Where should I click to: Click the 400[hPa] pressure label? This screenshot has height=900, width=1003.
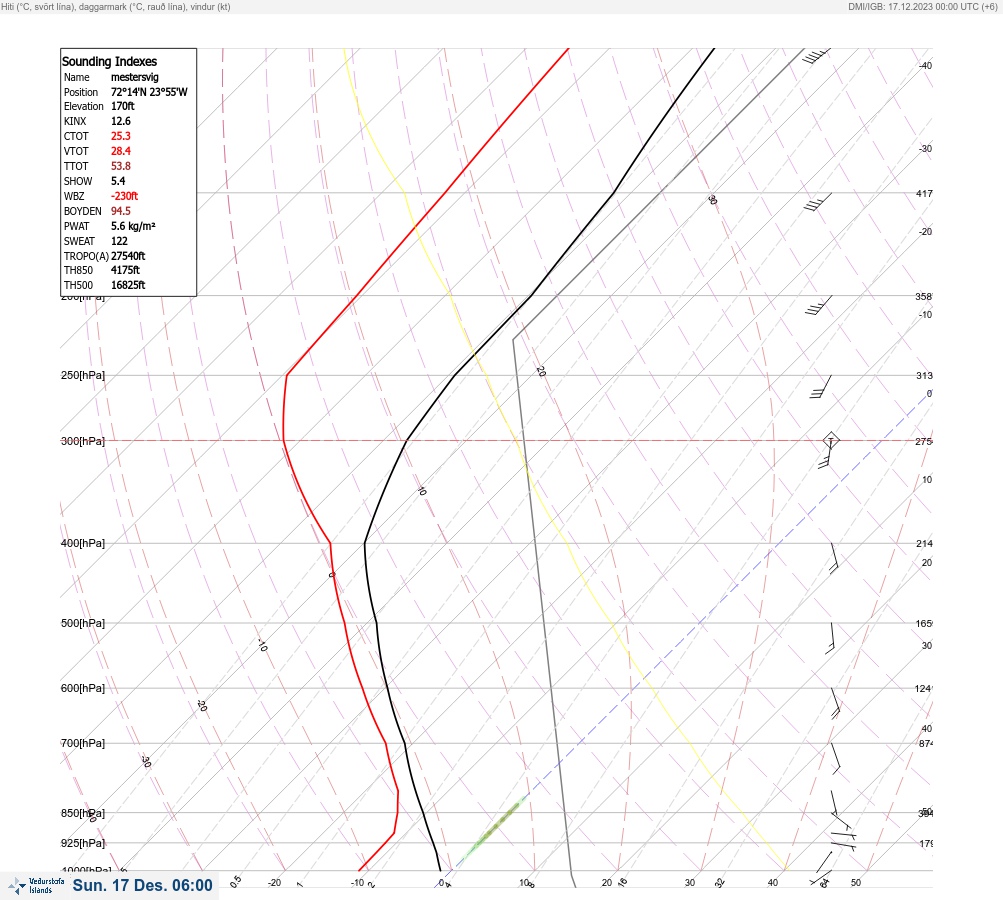[83, 543]
